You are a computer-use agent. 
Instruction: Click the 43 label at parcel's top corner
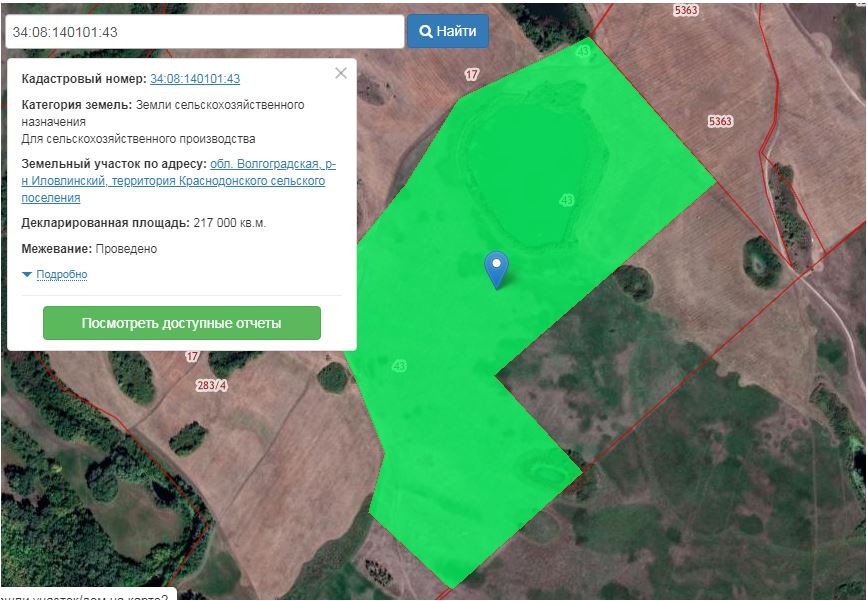pyautogui.click(x=584, y=50)
